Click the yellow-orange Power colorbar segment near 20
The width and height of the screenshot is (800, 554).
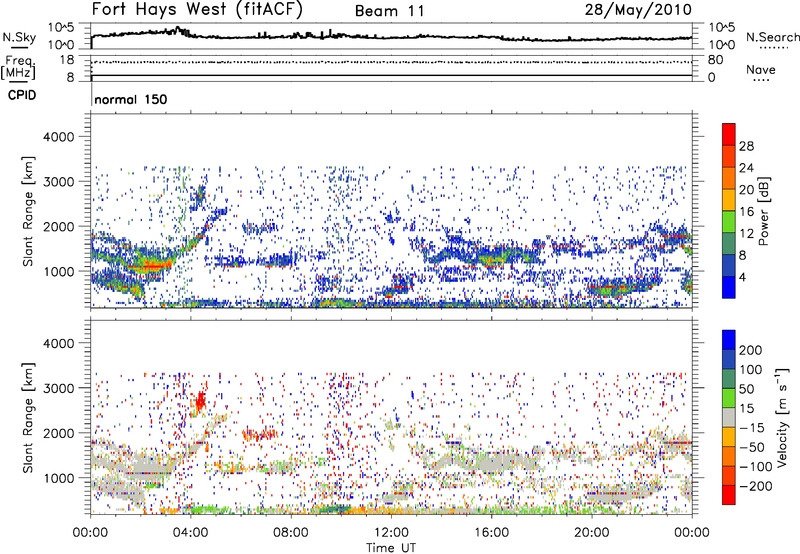point(729,199)
